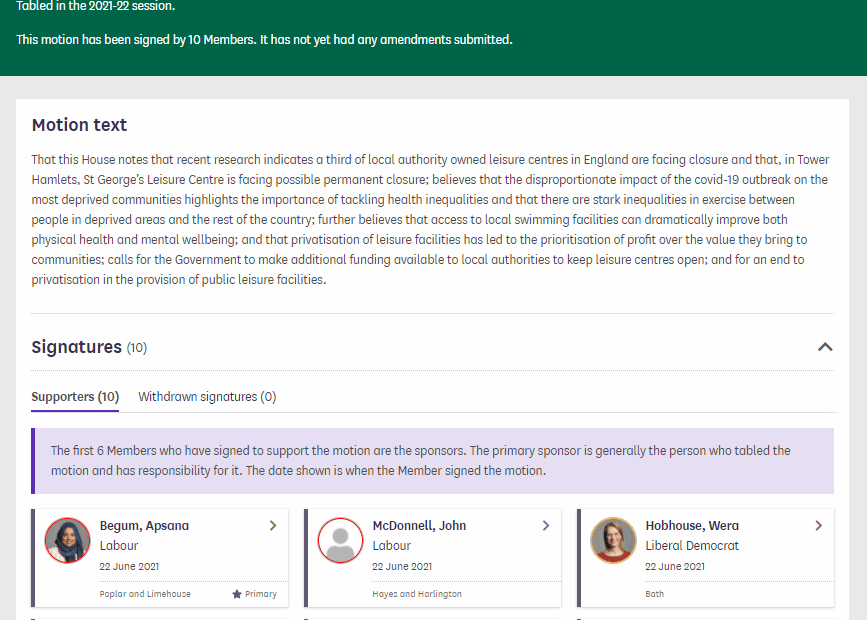867x620 pixels.
Task: Click the Signatures heading
Action: pyautogui.click(x=77, y=347)
